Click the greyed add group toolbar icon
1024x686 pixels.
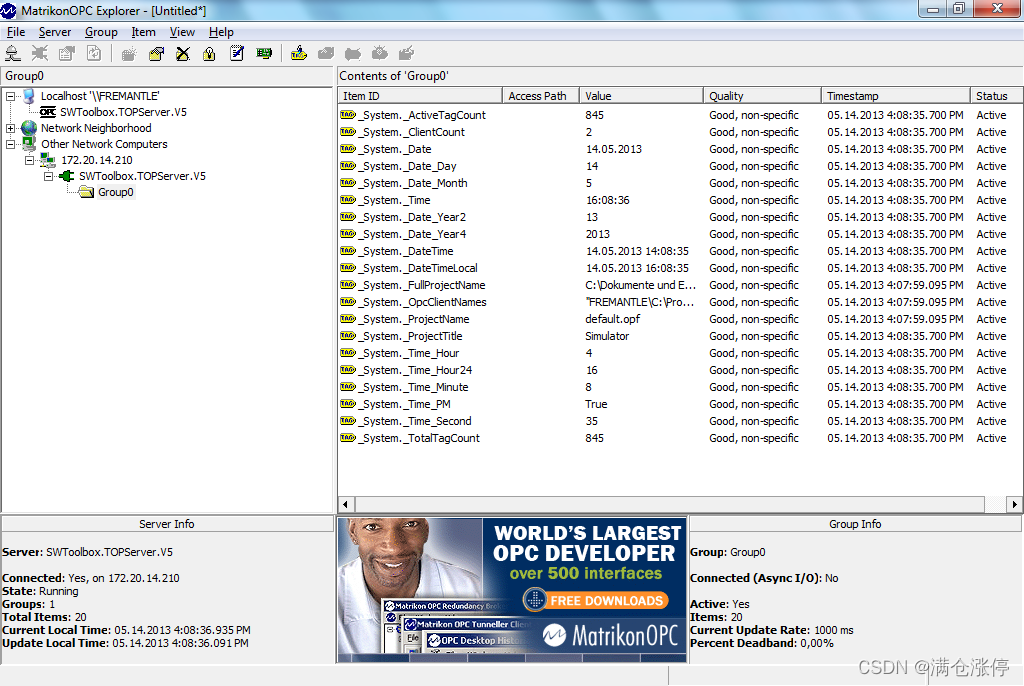coord(129,54)
